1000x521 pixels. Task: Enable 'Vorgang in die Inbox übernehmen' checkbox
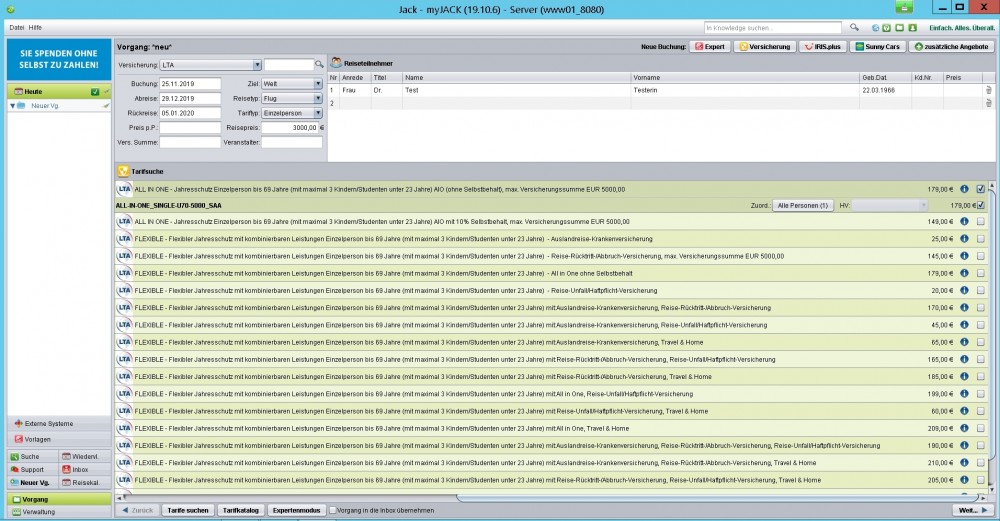334,510
